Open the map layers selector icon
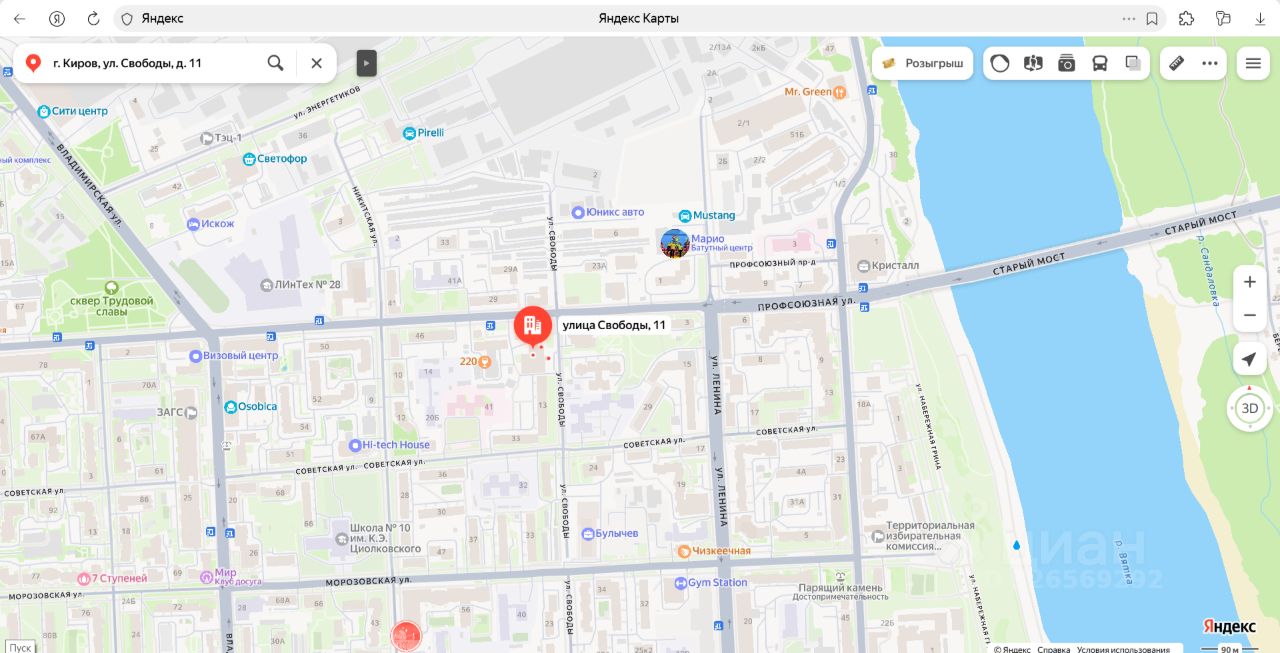 click(x=1133, y=63)
